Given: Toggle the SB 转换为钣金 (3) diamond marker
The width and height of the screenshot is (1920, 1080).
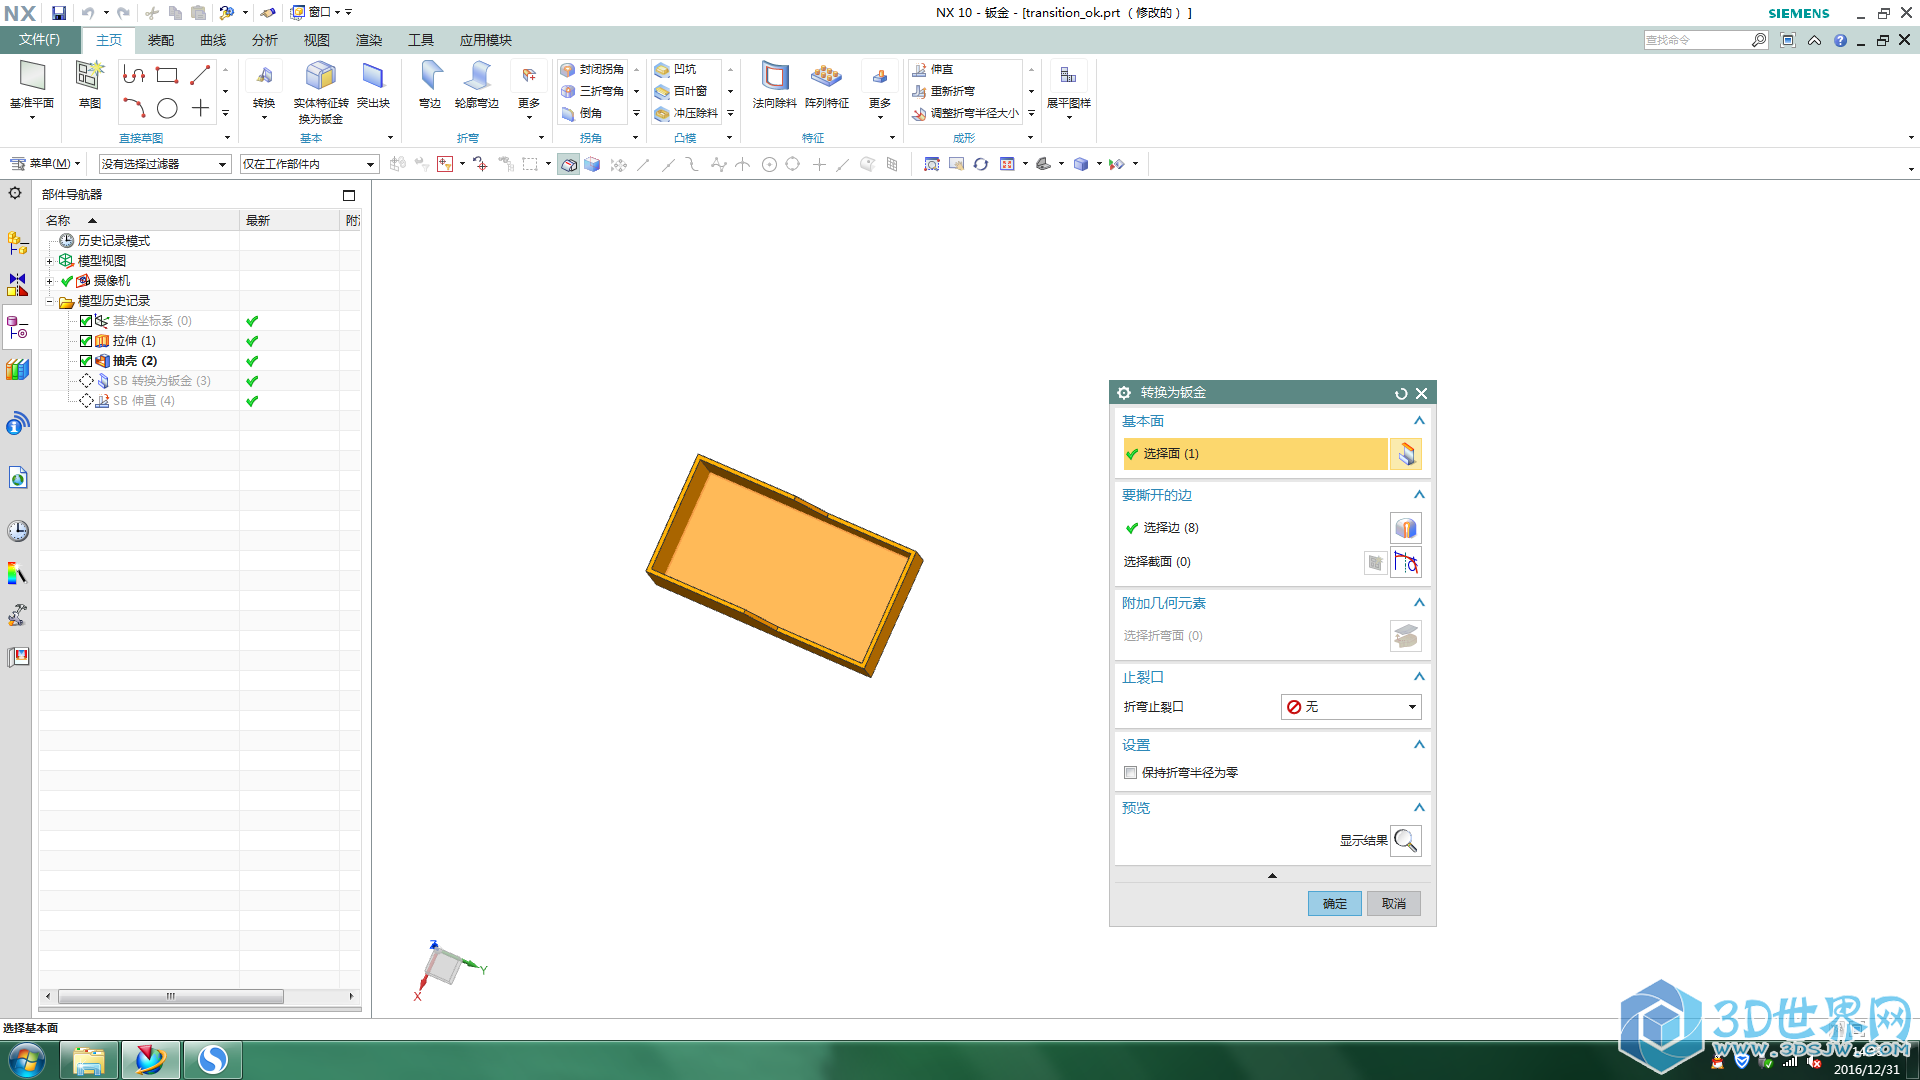Looking at the screenshot, I should pyautogui.click(x=86, y=381).
